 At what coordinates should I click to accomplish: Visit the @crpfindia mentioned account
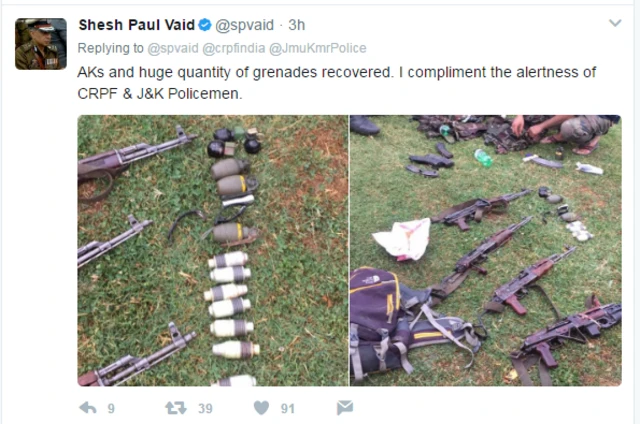[x=233, y=49]
